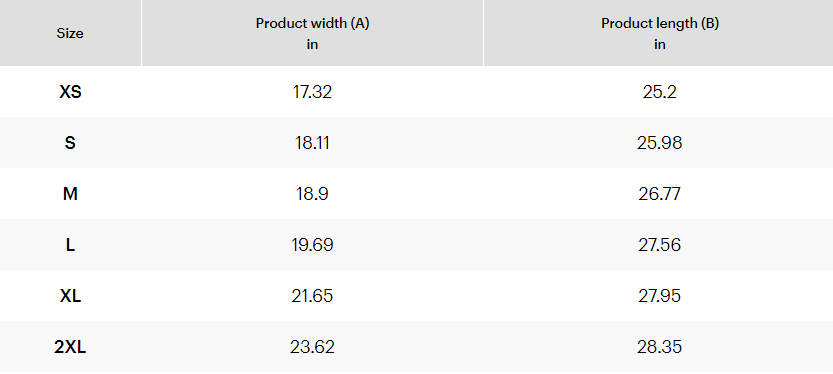The image size is (833, 374).
Task: Select the 17.32 width value
Action: click(x=312, y=92)
